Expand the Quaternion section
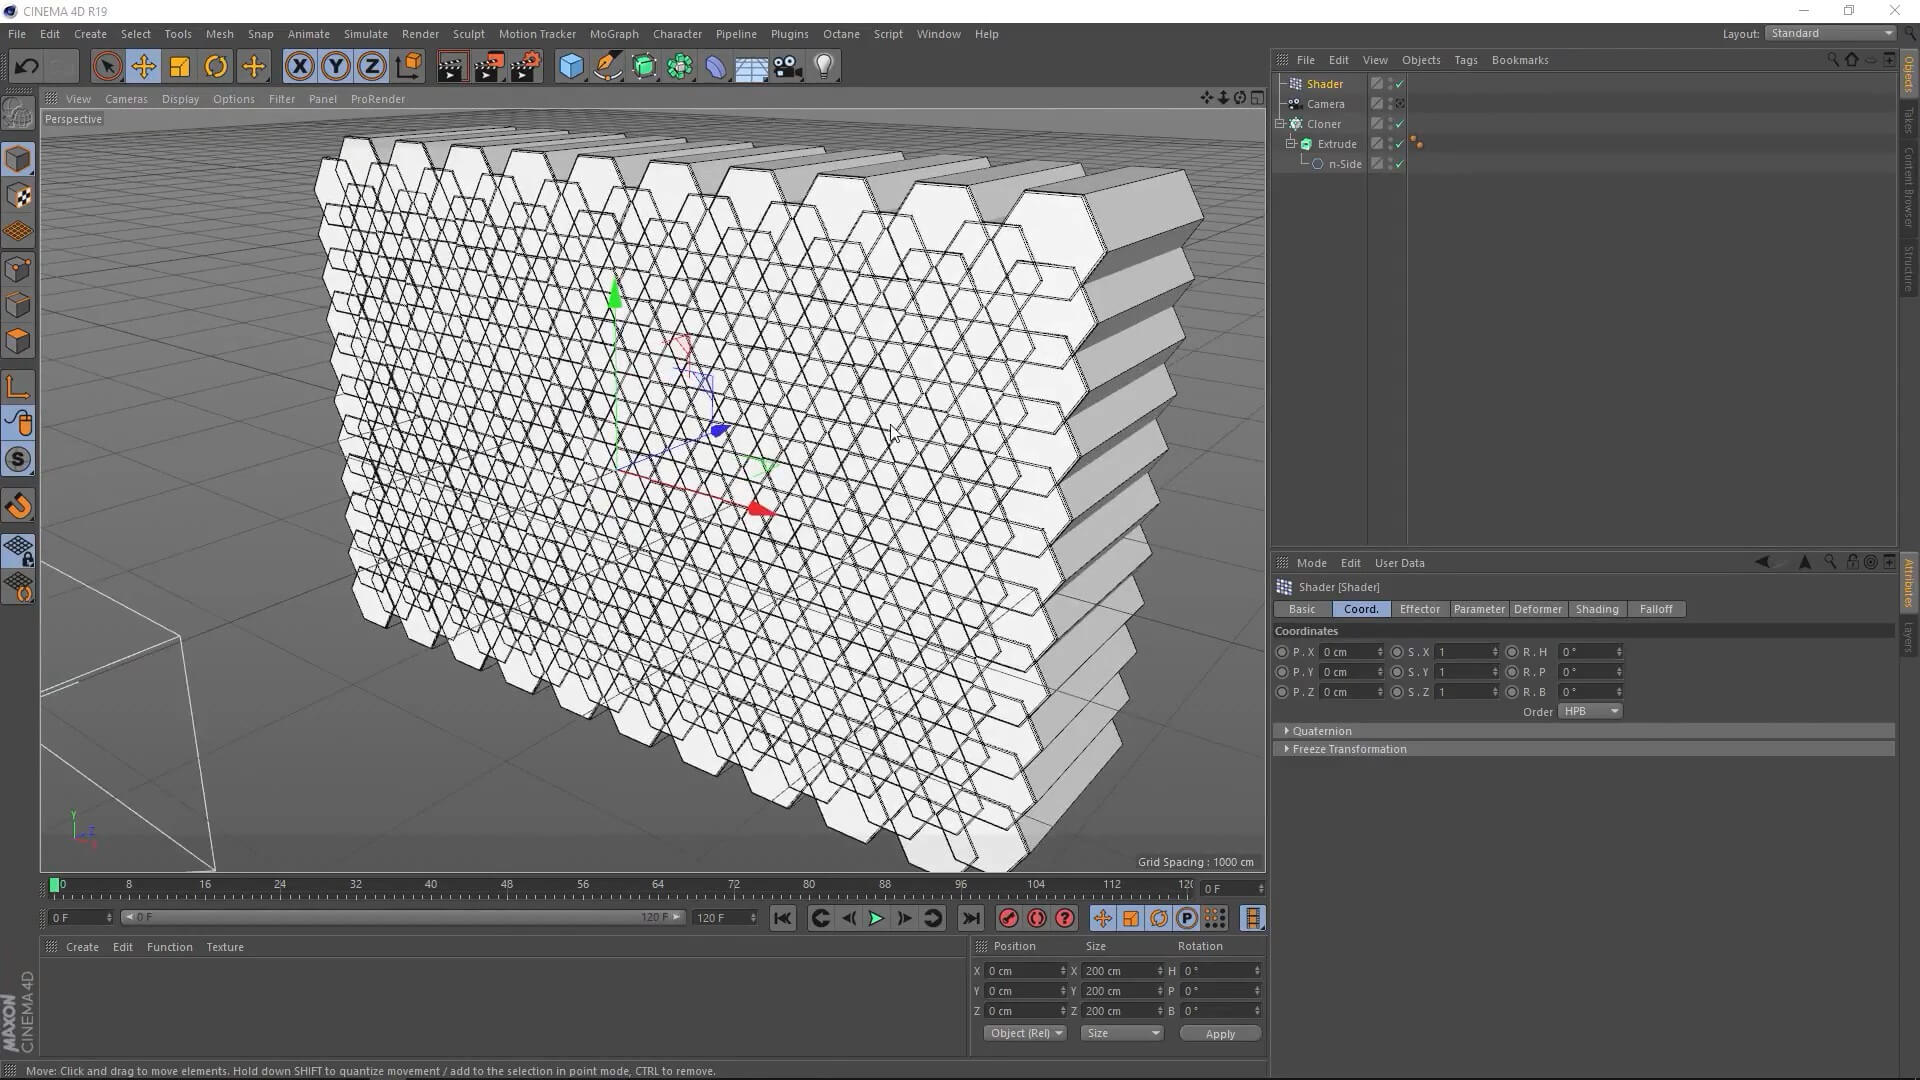 1321,731
